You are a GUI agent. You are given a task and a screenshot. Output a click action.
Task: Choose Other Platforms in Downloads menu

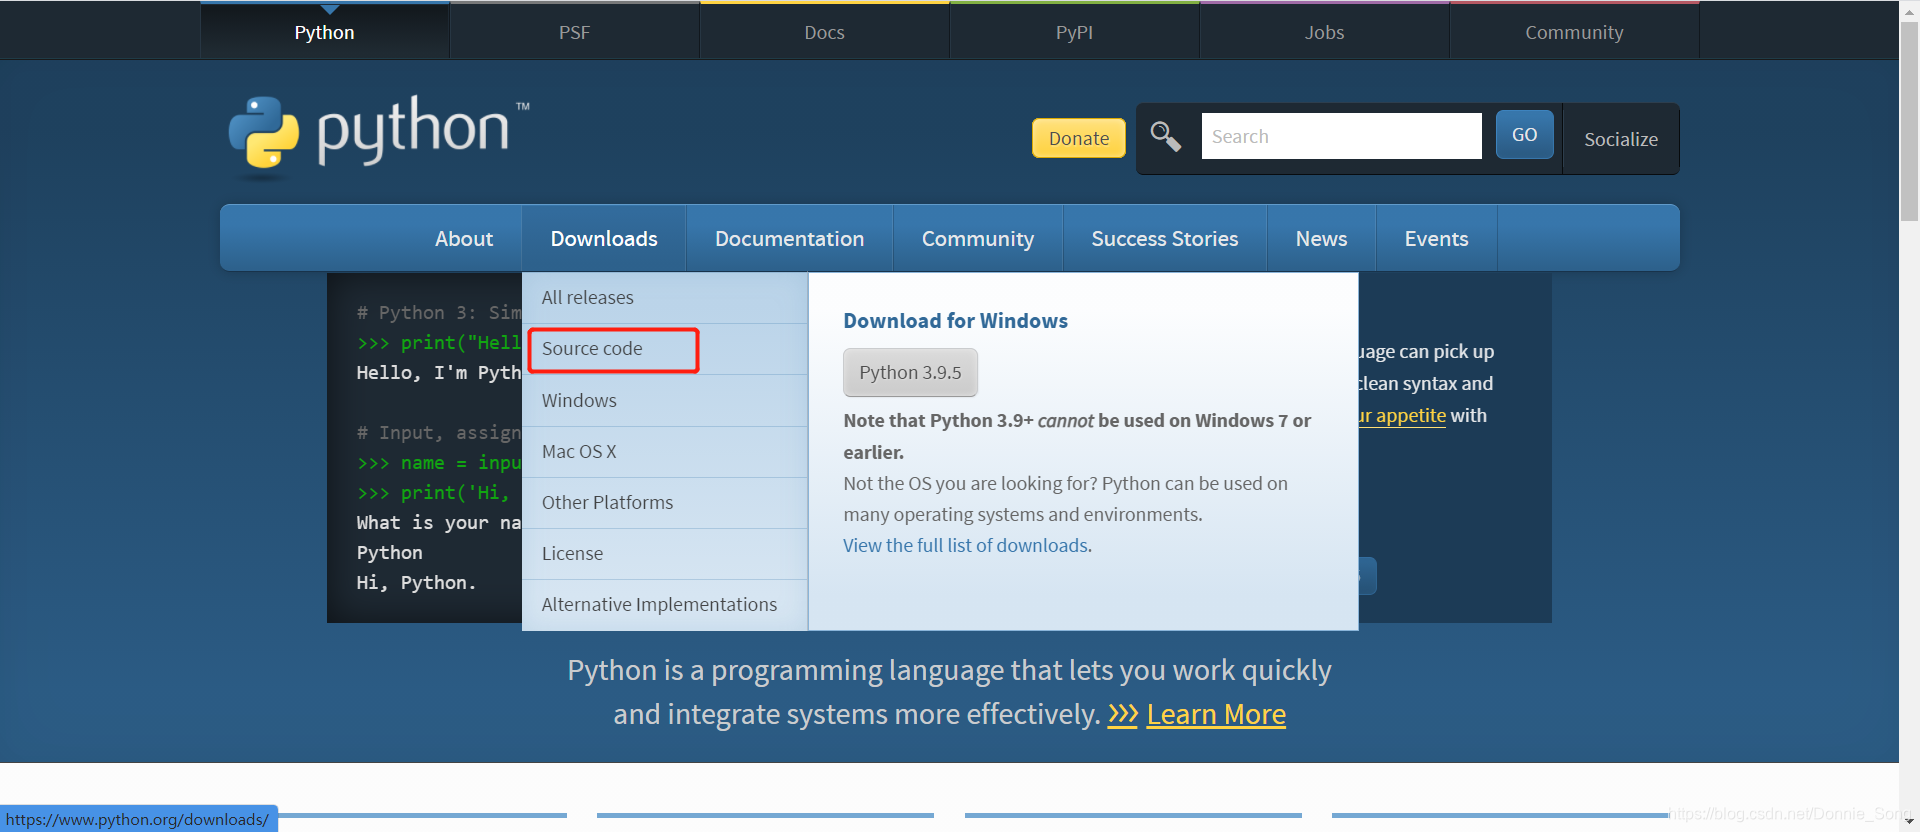click(665, 503)
